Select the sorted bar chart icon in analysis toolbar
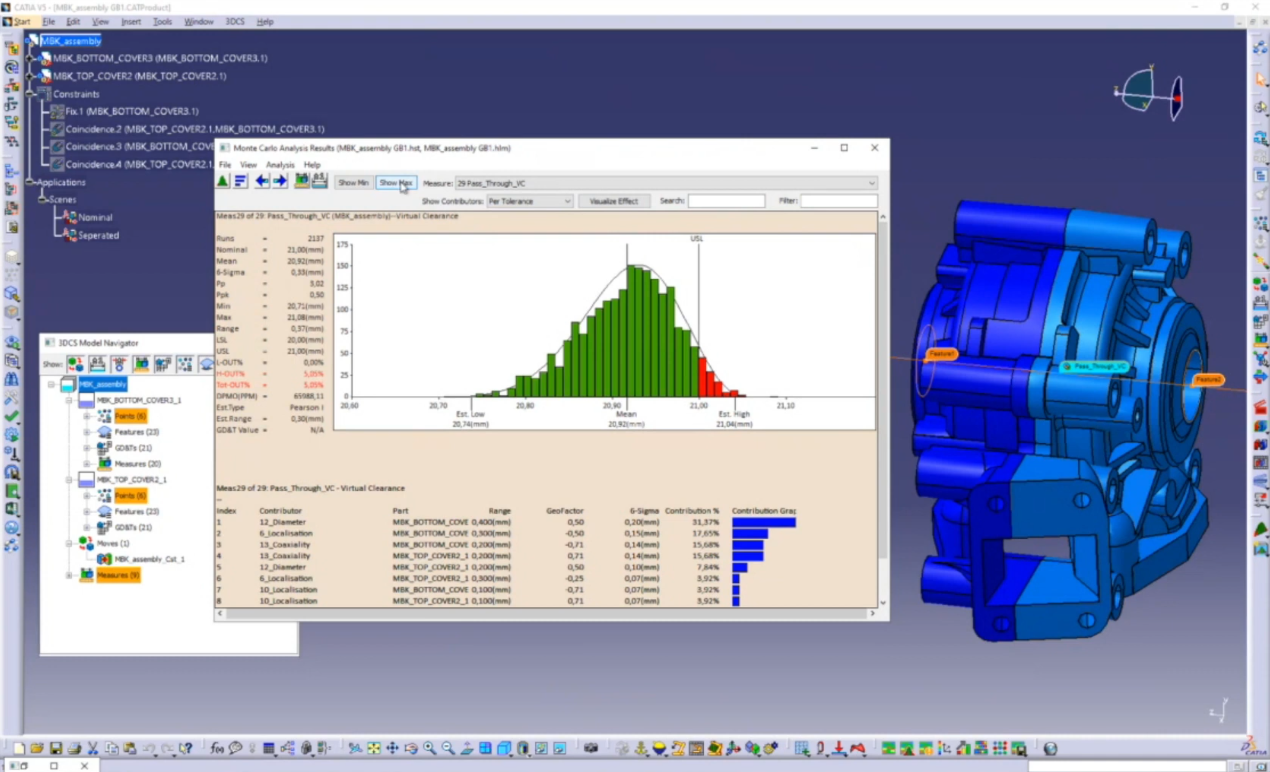 click(x=240, y=180)
